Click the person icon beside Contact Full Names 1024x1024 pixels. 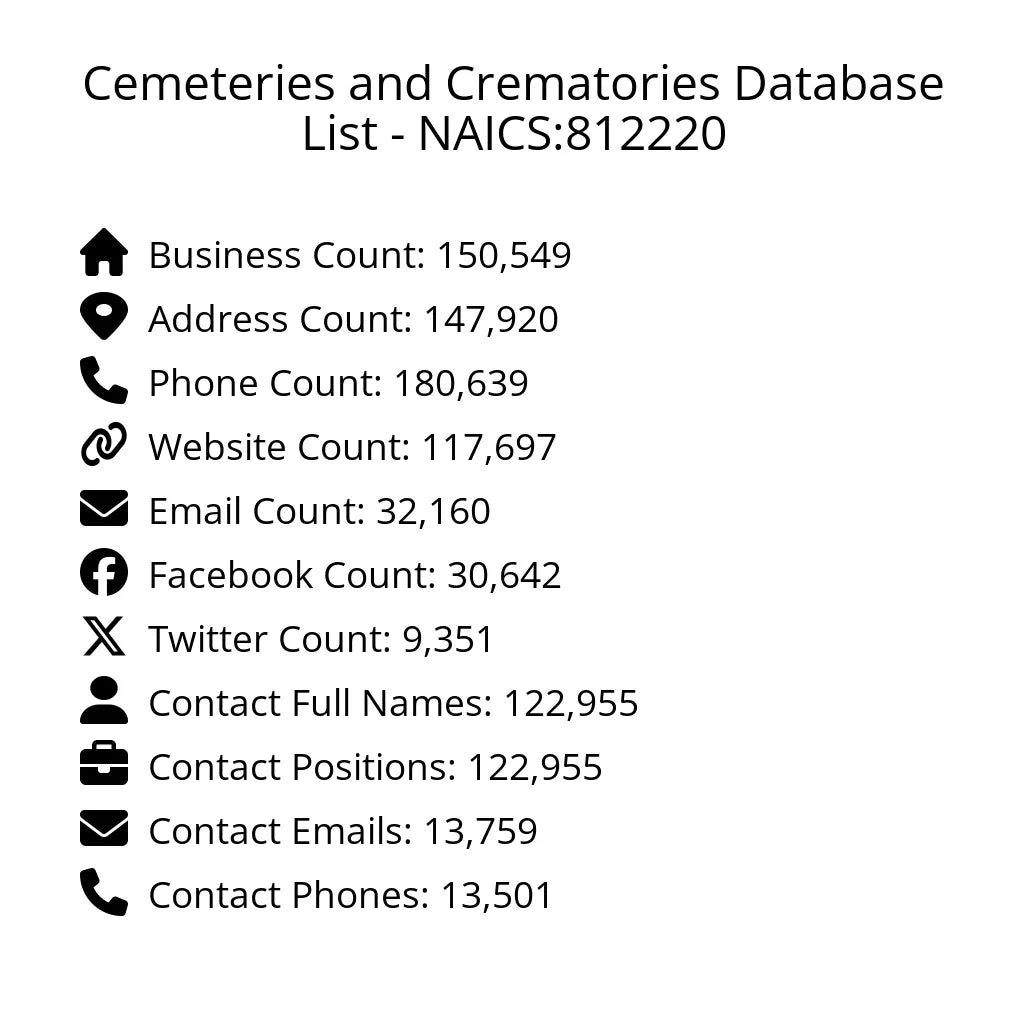[104, 701]
